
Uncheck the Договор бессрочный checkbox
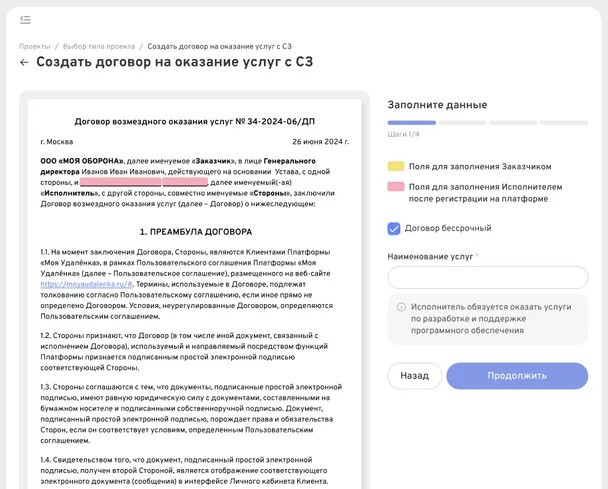tap(394, 228)
